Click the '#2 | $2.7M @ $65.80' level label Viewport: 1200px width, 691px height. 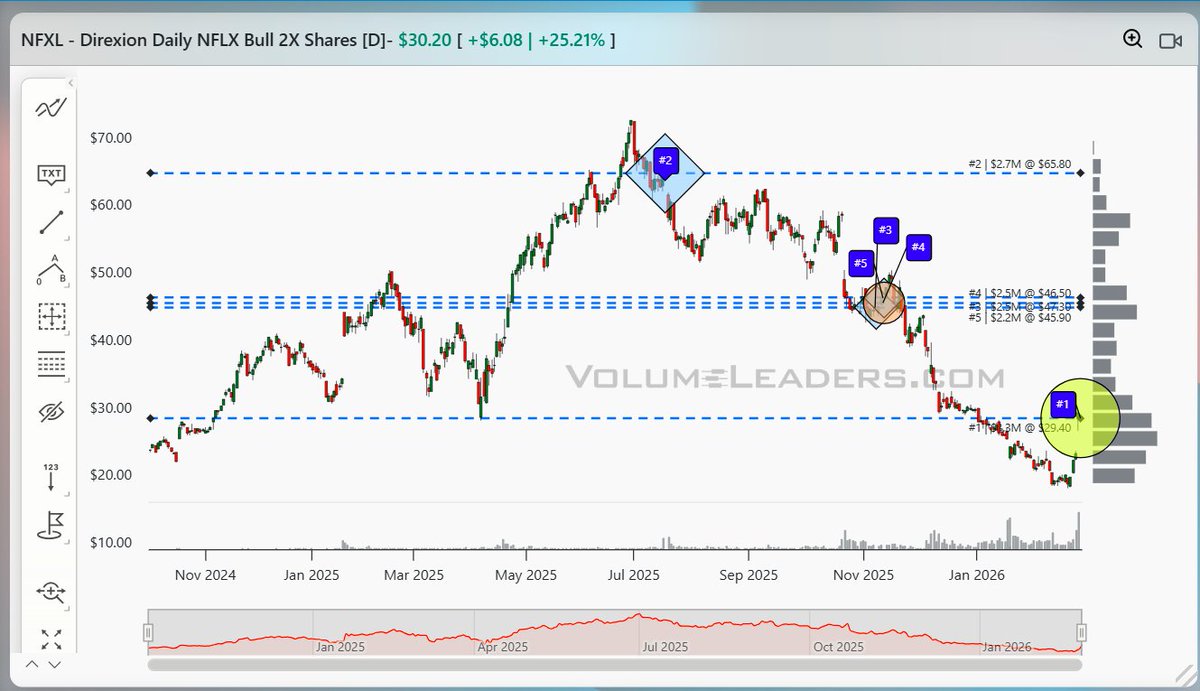[x=1020, y=164]
